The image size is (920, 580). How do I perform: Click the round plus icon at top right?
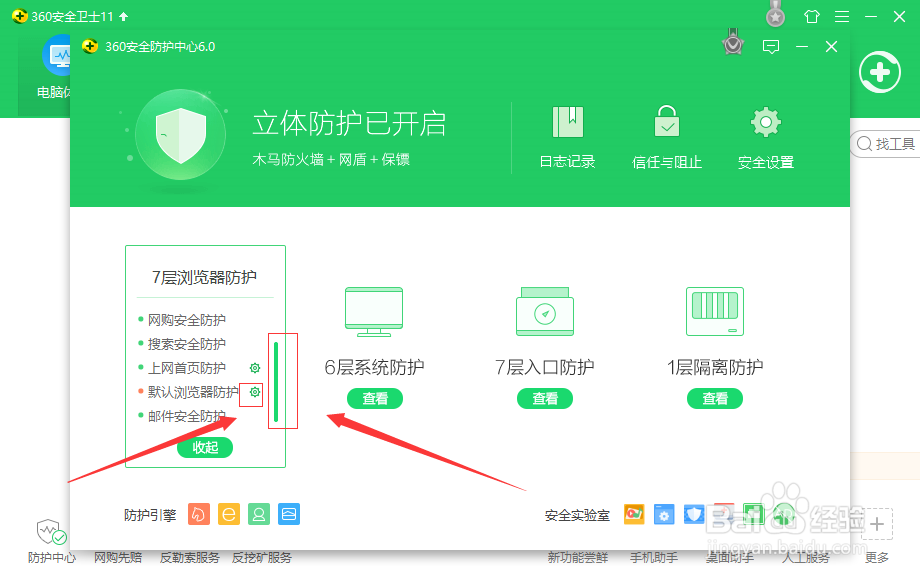click(x=880, y=72)
